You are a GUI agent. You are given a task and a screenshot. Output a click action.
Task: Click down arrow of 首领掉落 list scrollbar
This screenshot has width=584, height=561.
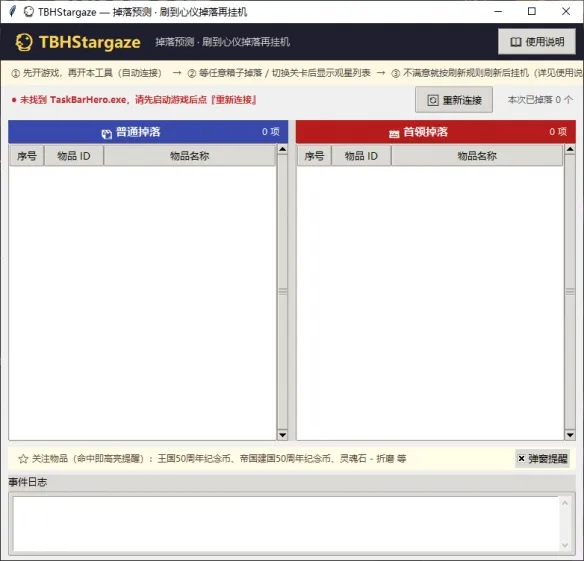[x=570, y=435]
